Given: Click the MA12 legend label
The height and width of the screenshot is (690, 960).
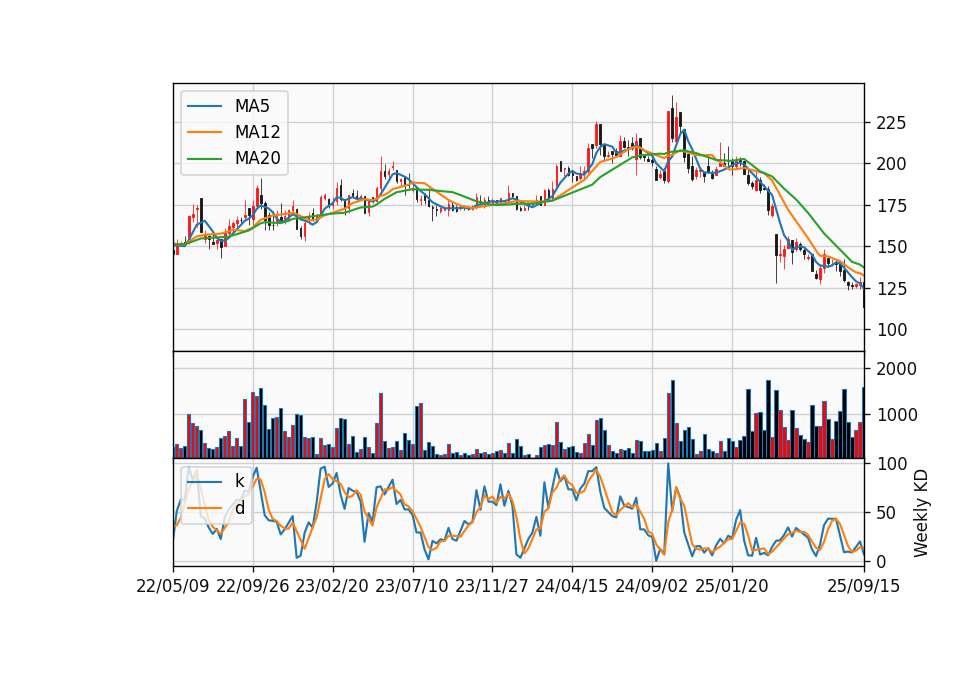Looking at the screenshot, I should click(x=258, y=132).
